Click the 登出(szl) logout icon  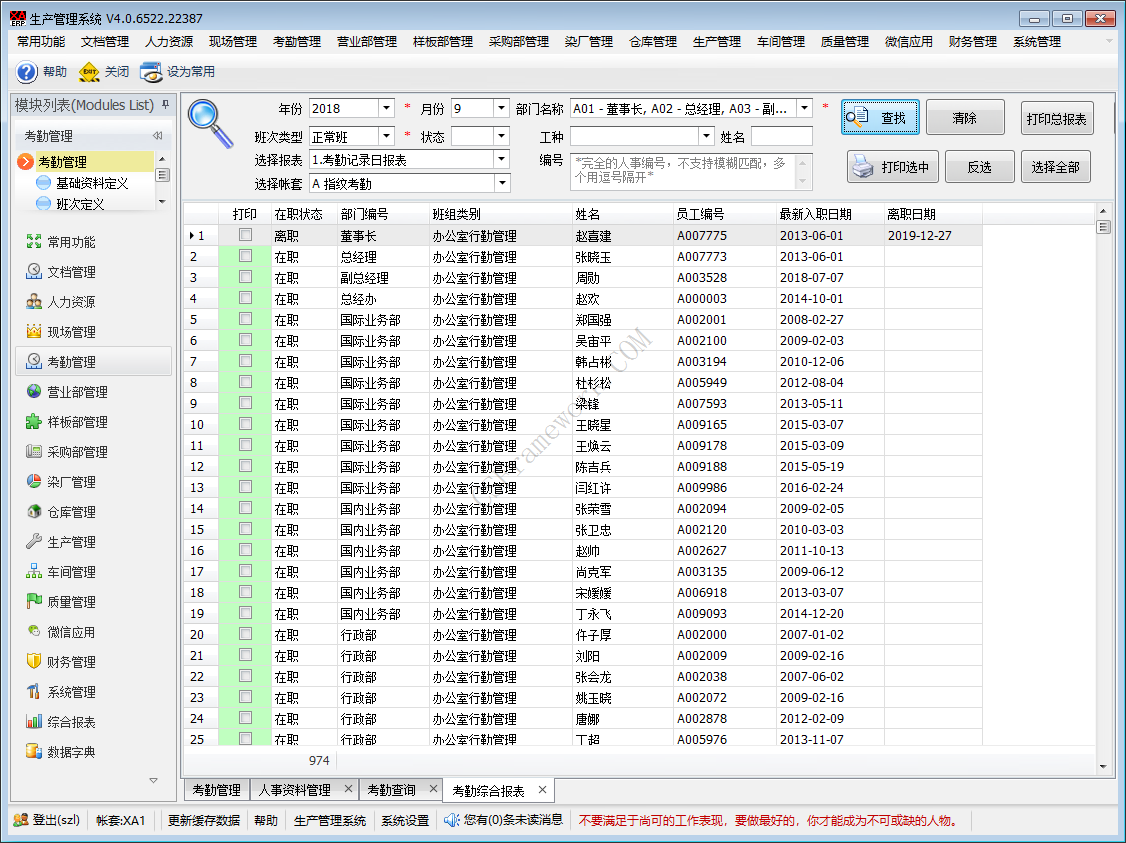coord(21,820)
